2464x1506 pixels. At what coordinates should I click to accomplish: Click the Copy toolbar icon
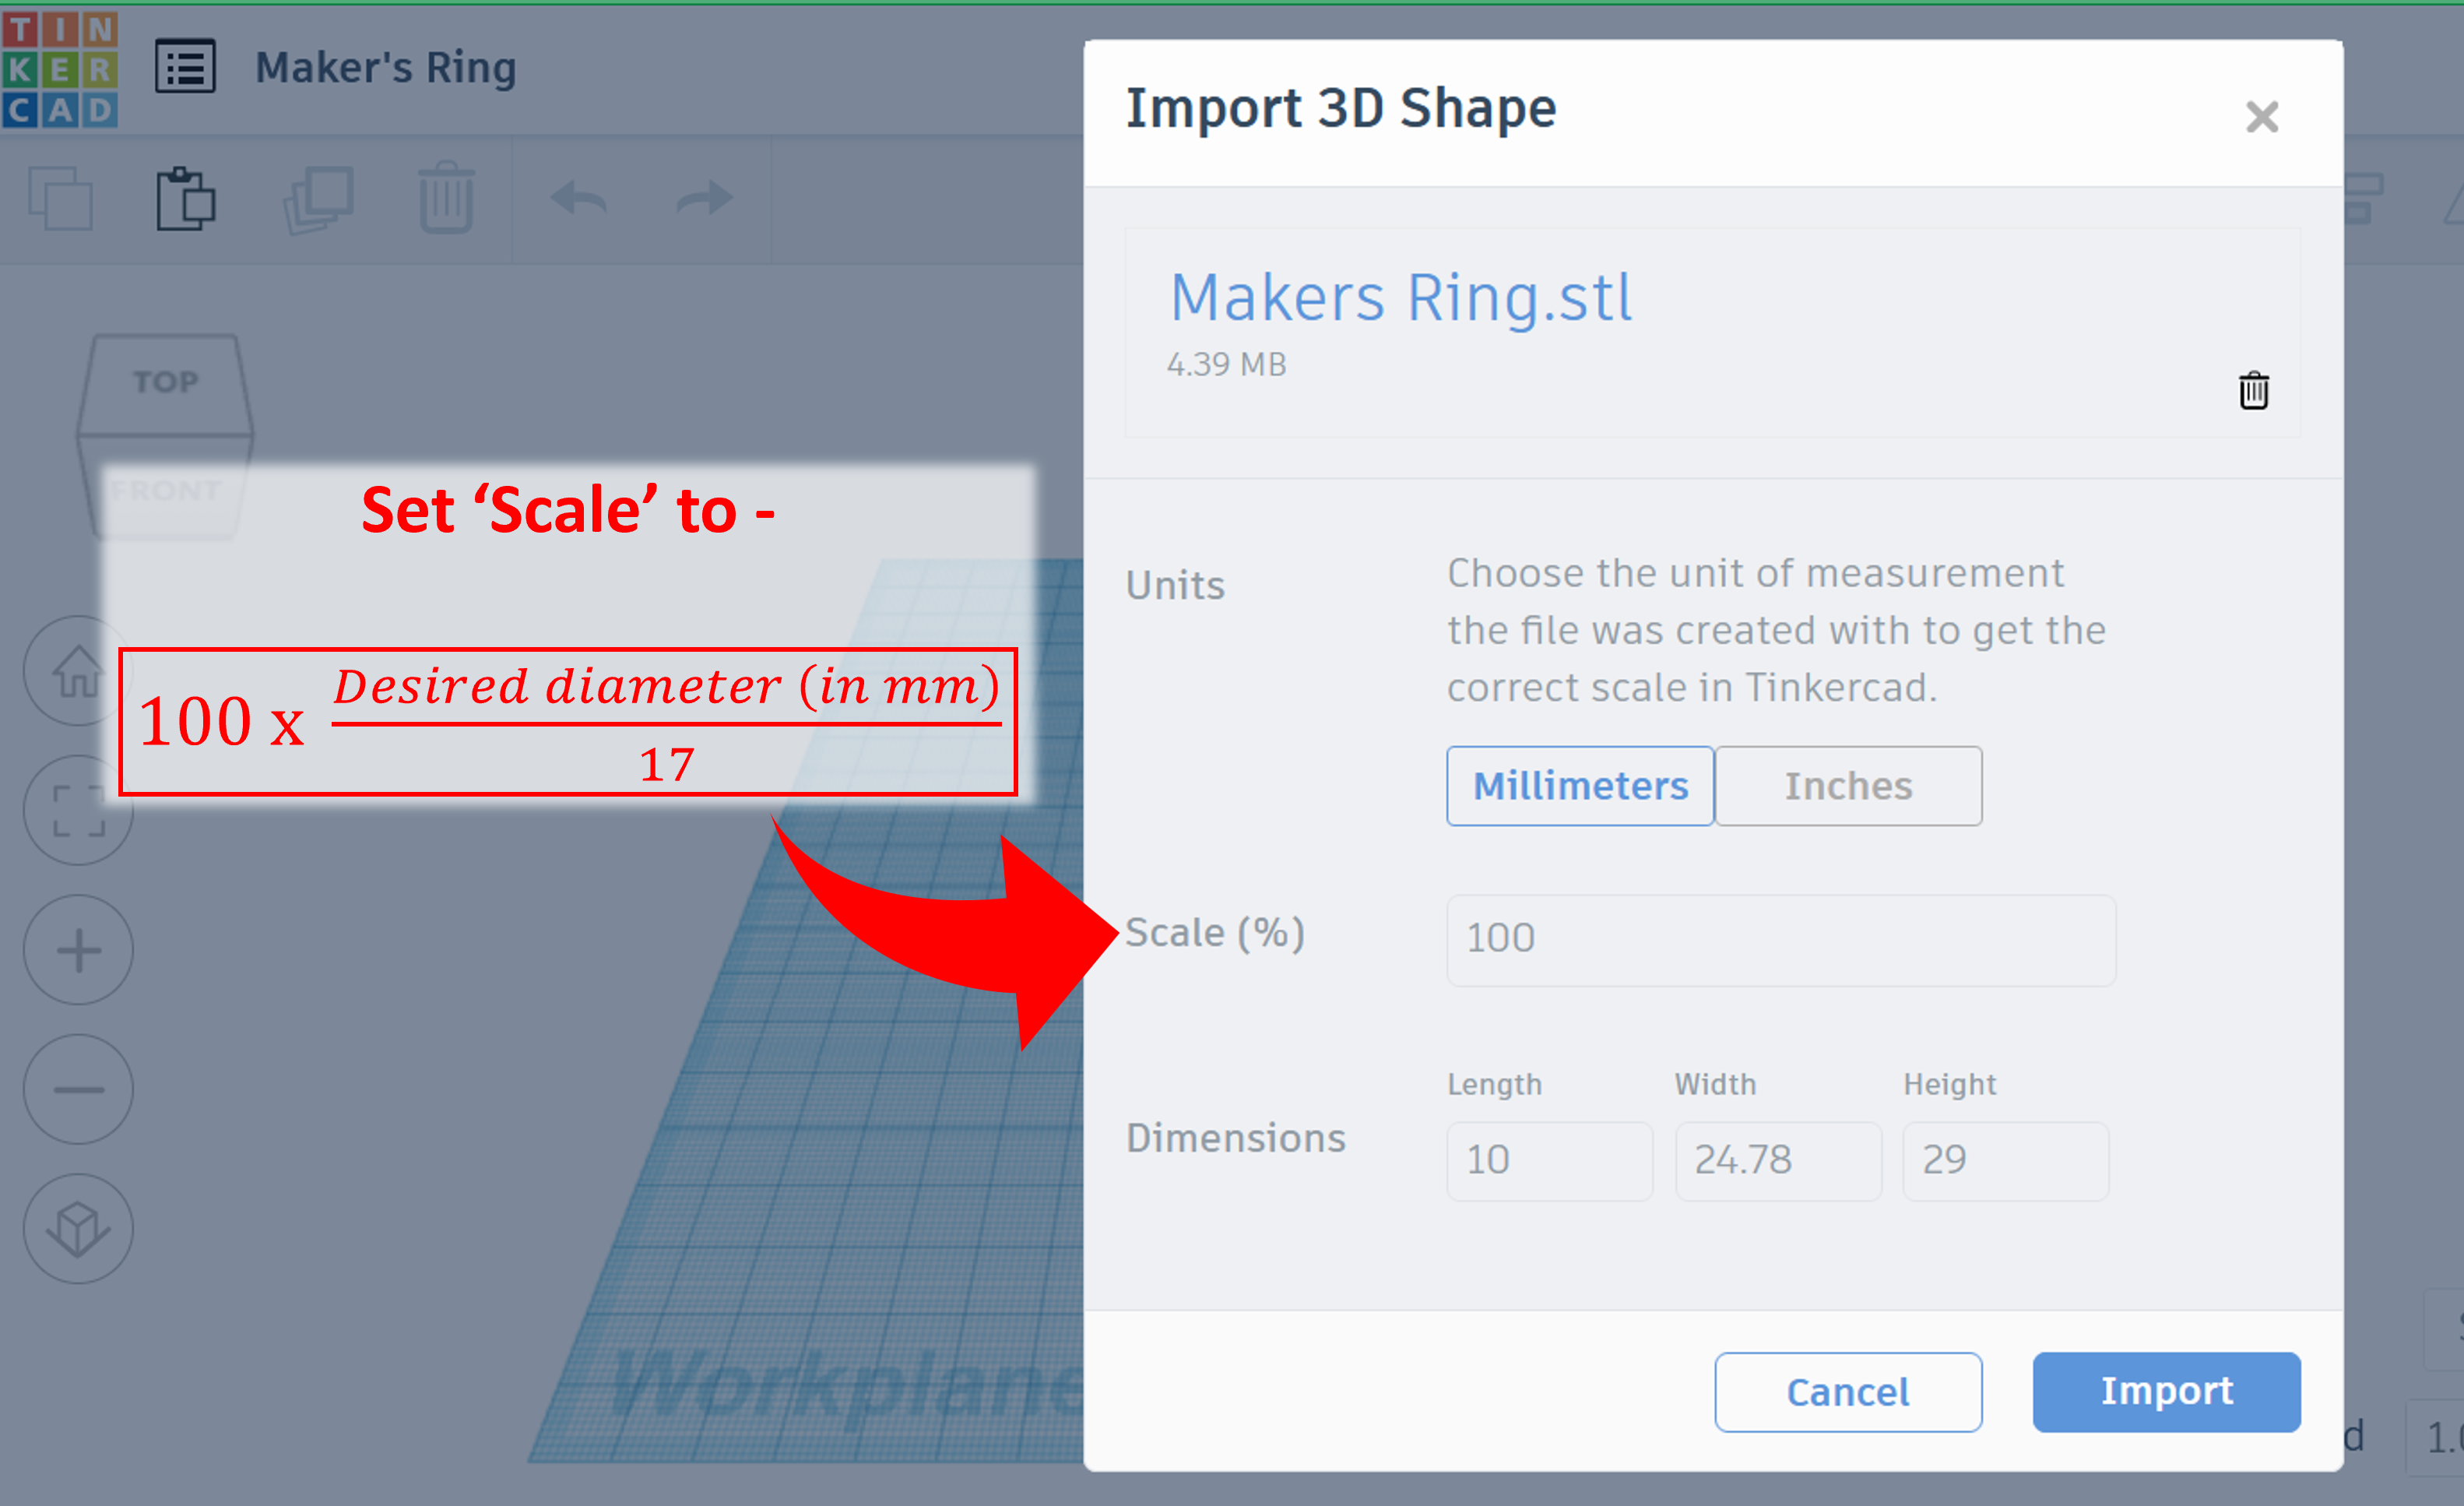coord(60,198)
